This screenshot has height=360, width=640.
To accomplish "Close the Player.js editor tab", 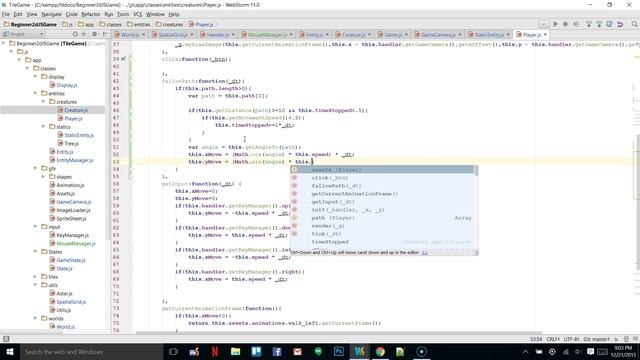I will (x=545, y=35).
